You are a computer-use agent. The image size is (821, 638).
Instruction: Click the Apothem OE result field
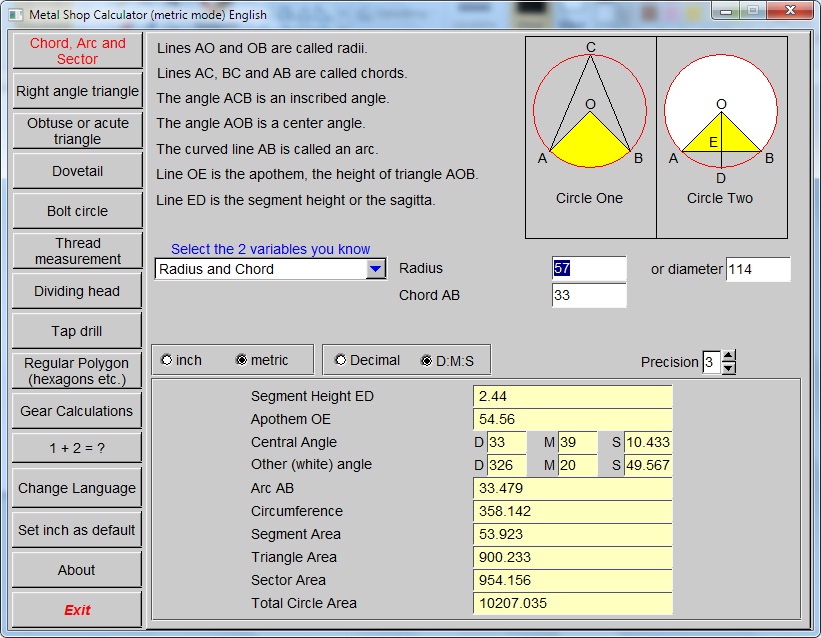pyautogui.click(x=573, y=420)
